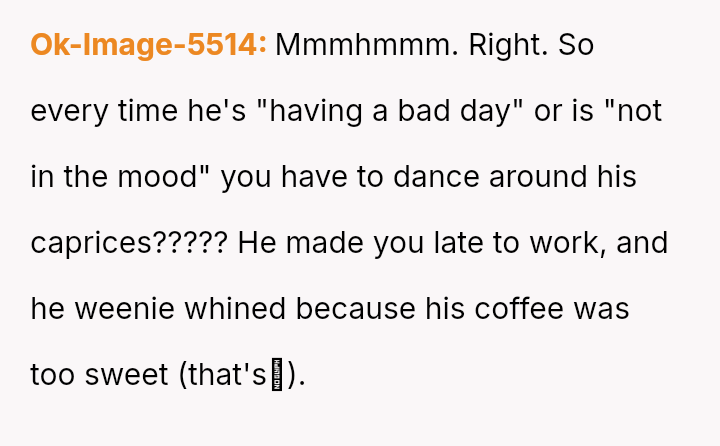Viewport: 720px width, 446px height.
Task: Click the word "mood" in third line
Action: [154, 177]
